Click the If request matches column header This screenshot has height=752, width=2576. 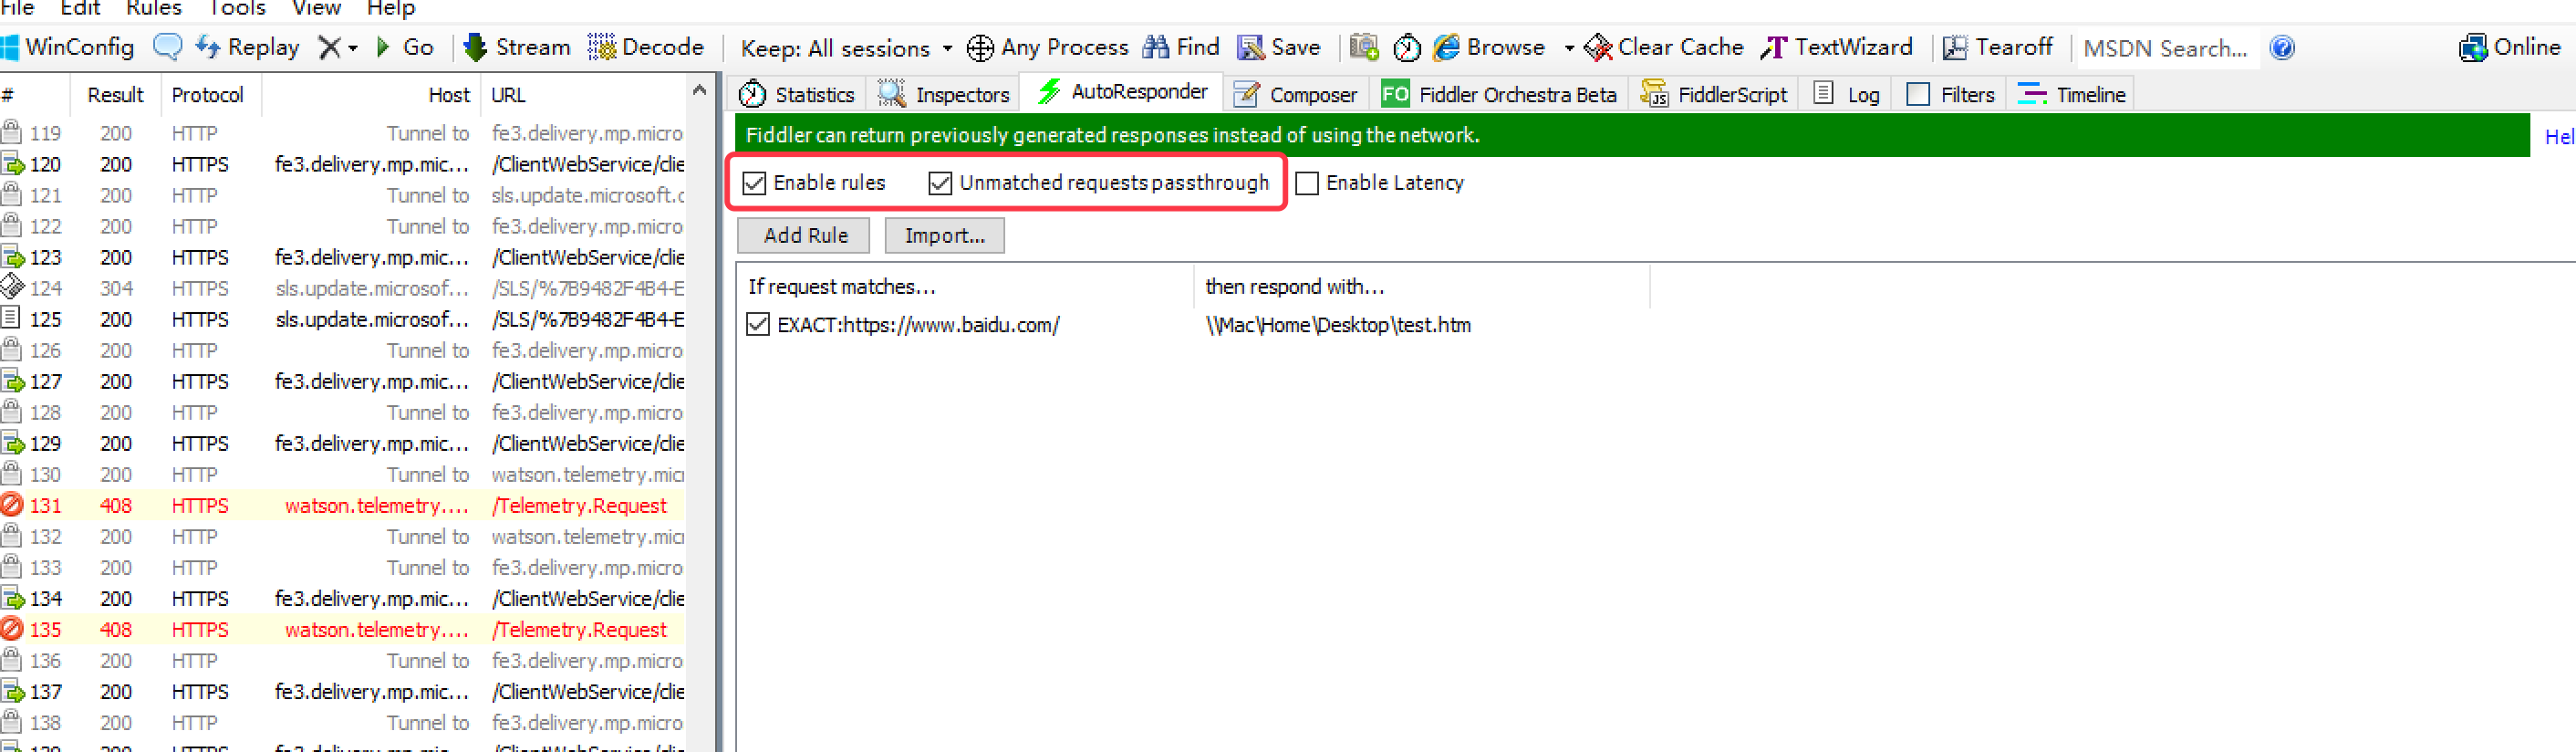[966, 287]
